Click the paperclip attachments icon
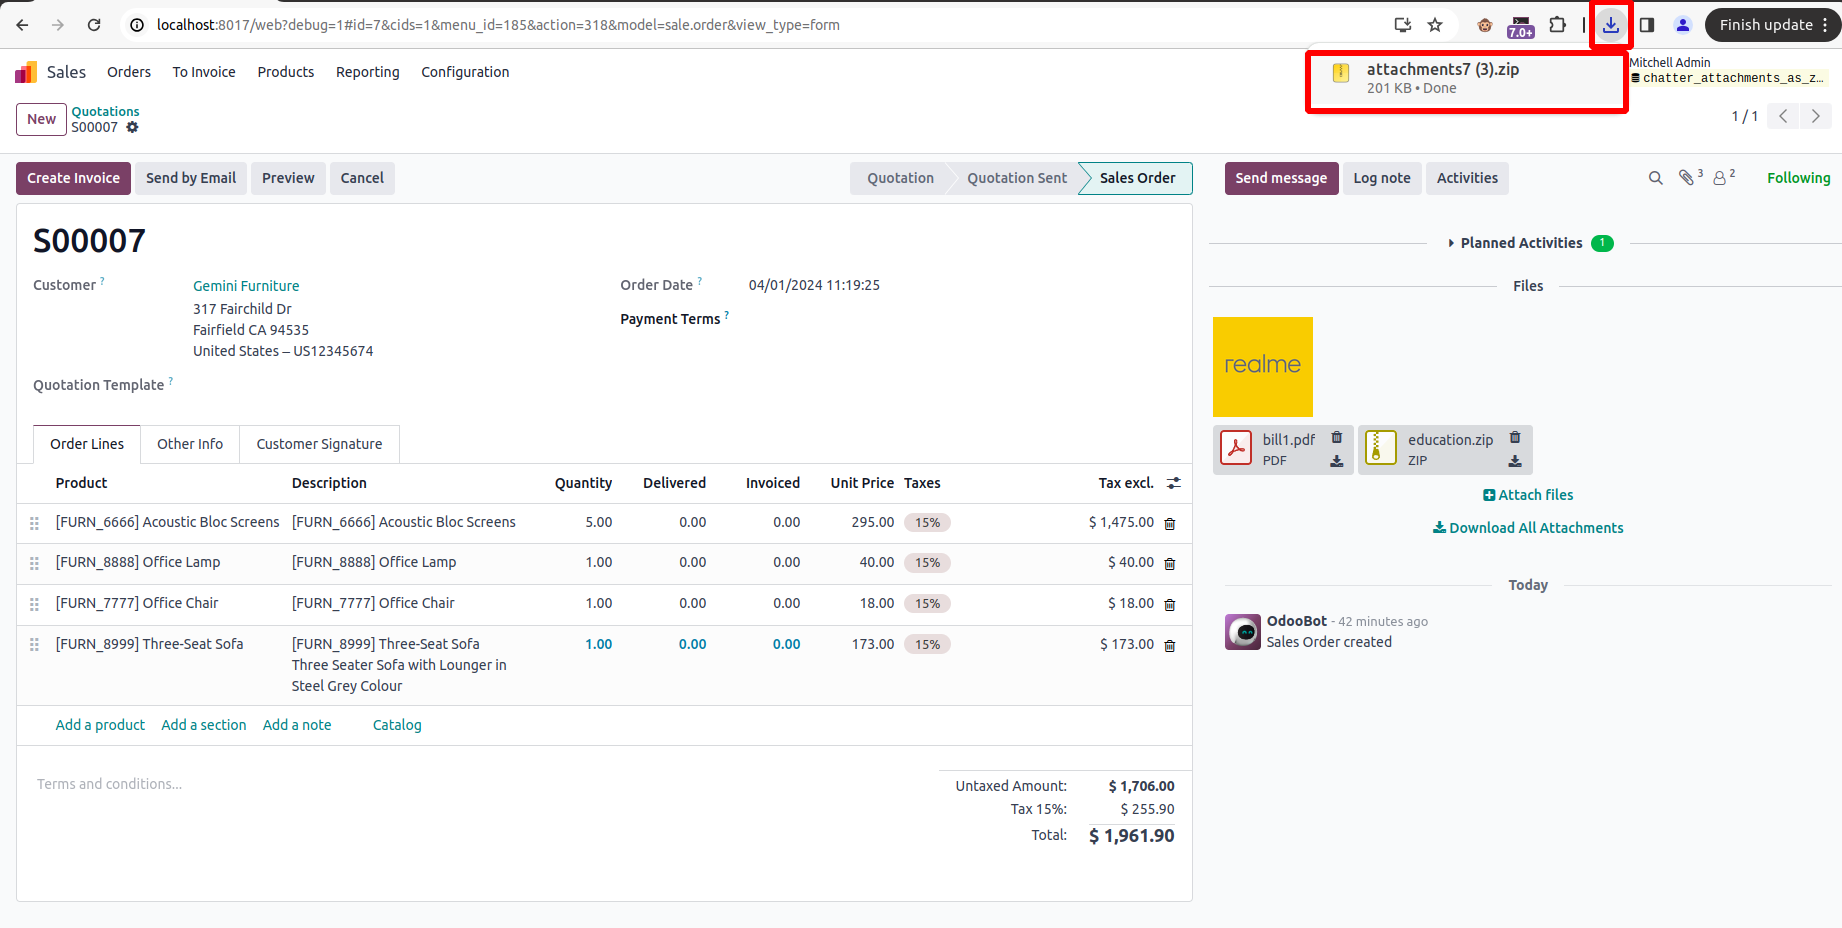 (x=1687, y=178)
